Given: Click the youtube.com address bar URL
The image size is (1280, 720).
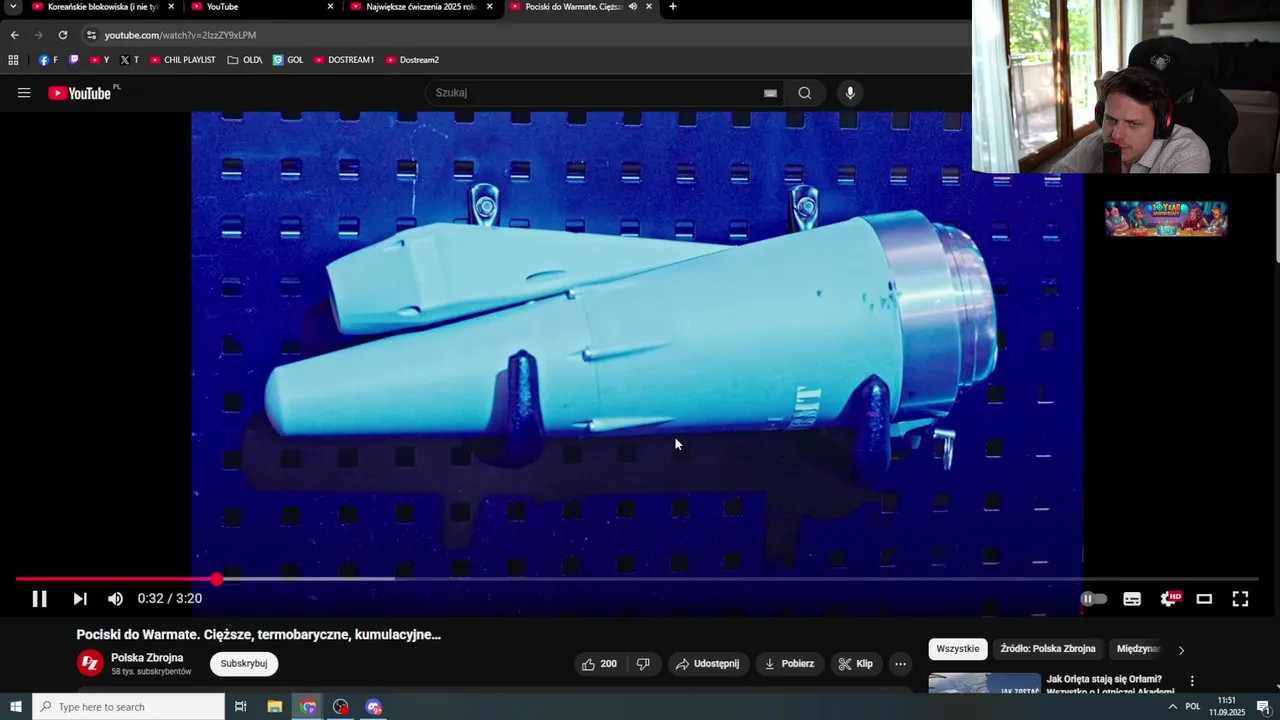Looking at the screenshot, I should pyautogui.click(x=180, y=35).
